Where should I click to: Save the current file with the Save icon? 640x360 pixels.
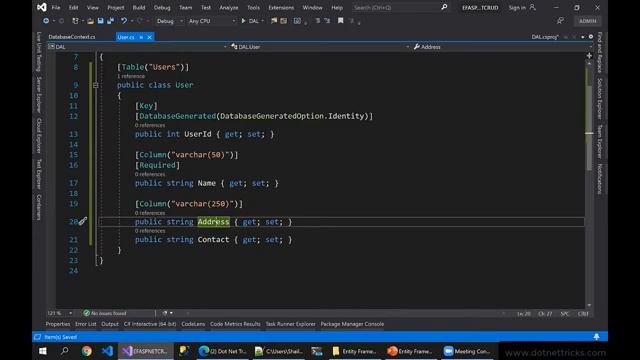point(100,21)
